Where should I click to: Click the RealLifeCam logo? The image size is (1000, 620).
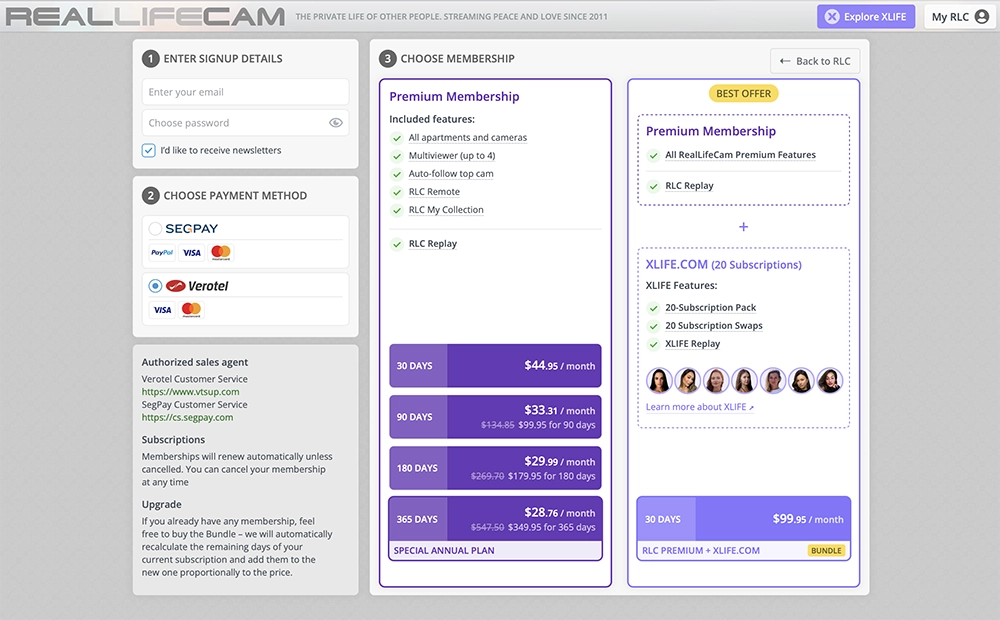[145, 17]
